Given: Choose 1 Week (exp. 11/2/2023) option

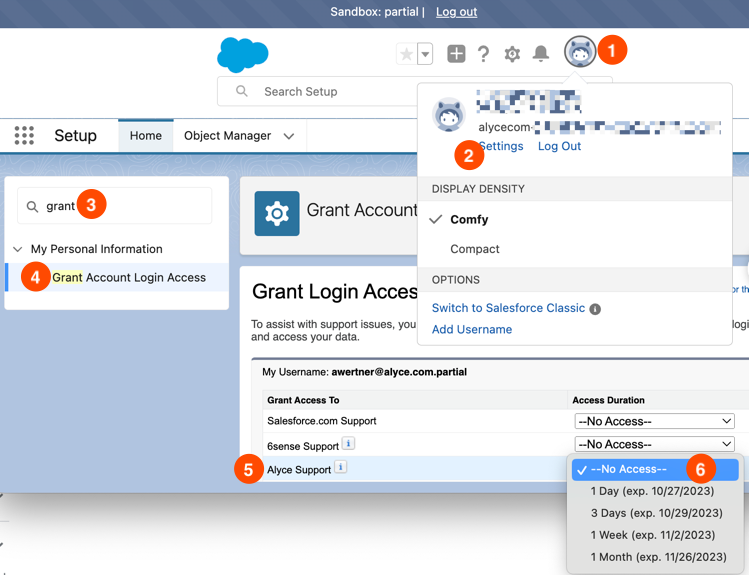Looking at the screenshot, I should 653,535.
